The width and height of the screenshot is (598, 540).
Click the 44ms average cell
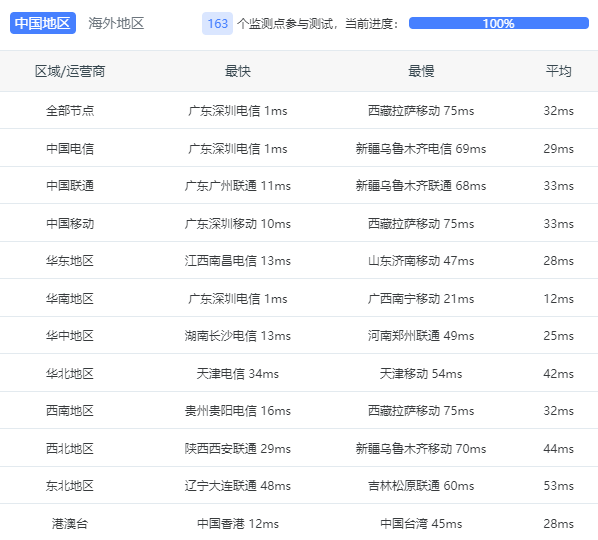coord(558,448)
